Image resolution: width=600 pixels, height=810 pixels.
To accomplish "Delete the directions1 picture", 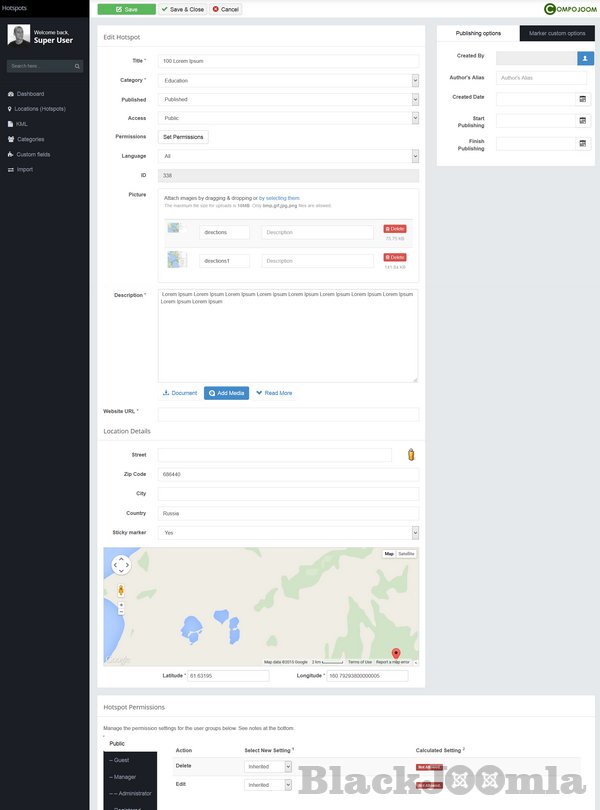I will (395, 257).
